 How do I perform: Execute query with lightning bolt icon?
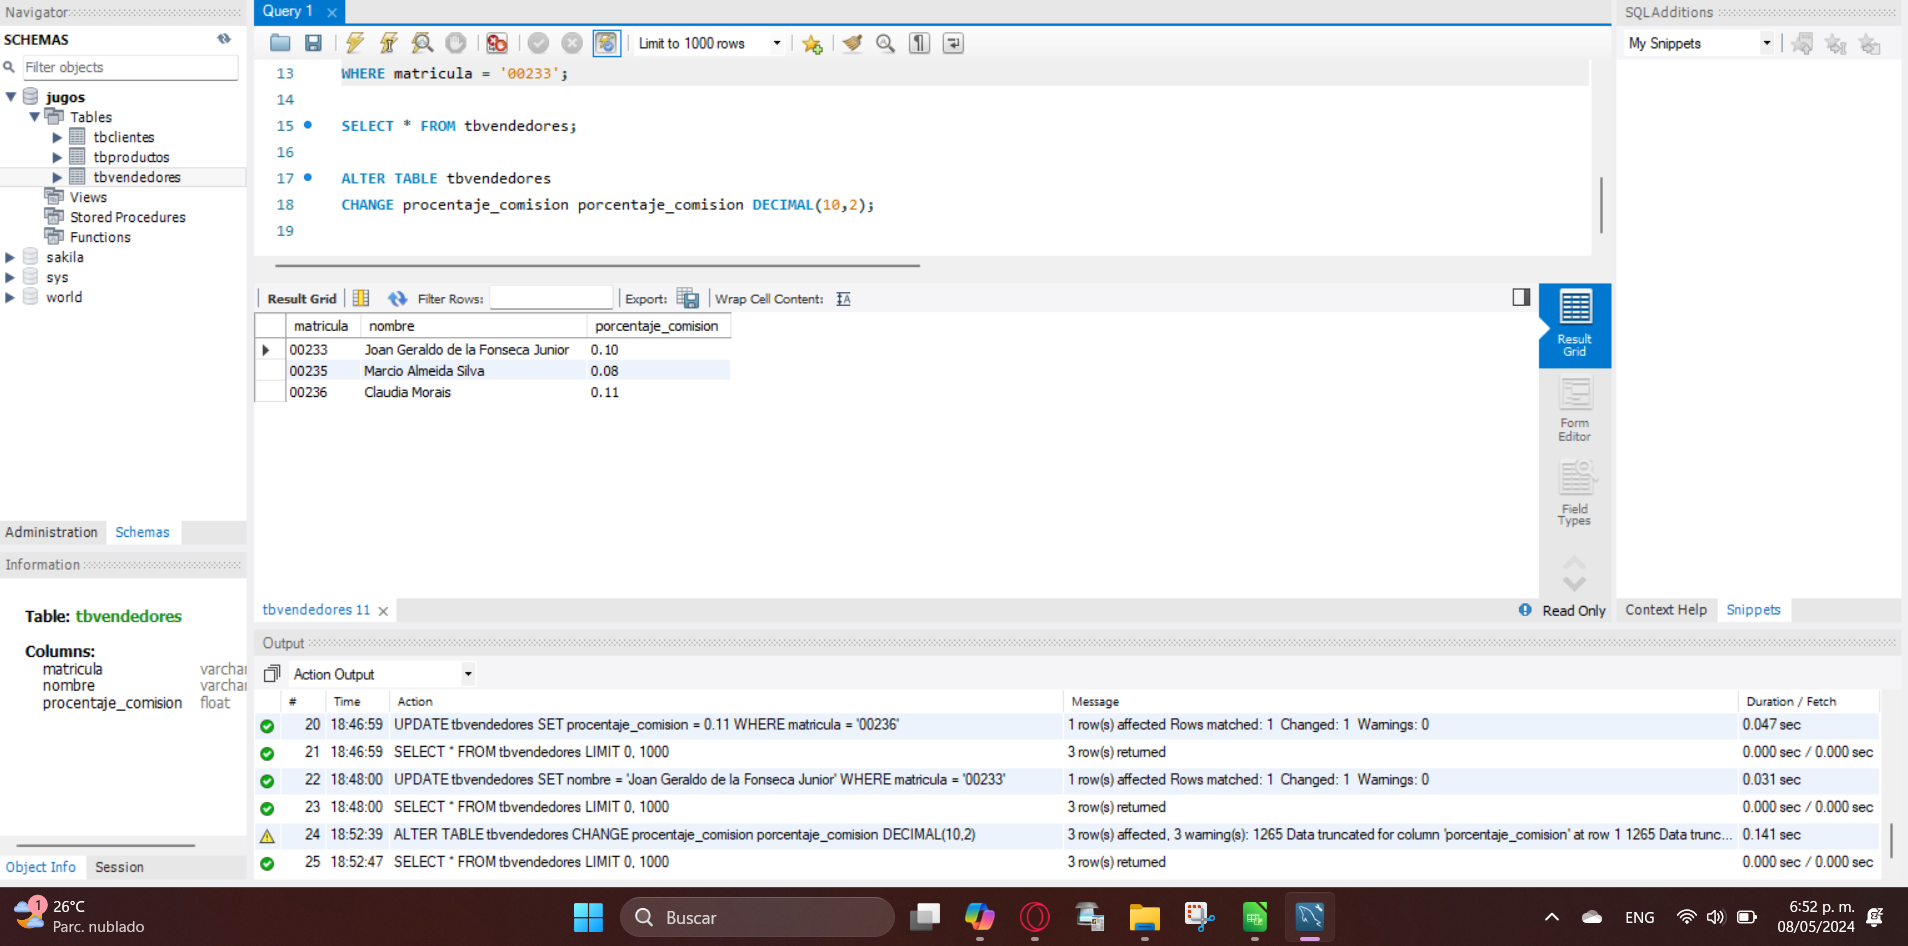[355, 43]
